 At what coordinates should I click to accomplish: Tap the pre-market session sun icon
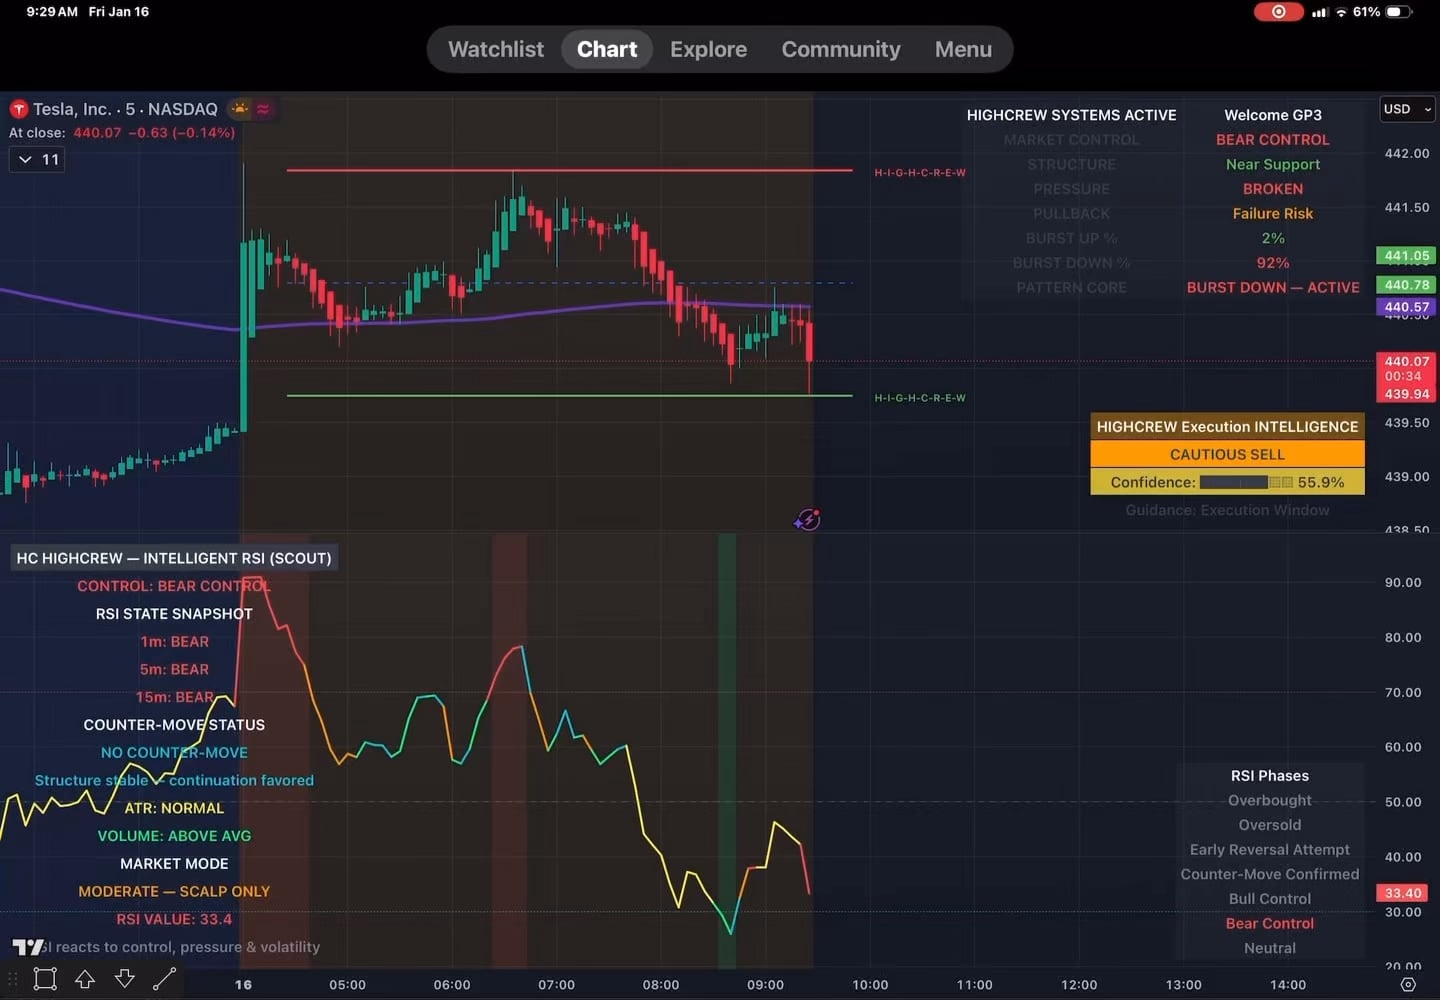[x=240, y=109]
